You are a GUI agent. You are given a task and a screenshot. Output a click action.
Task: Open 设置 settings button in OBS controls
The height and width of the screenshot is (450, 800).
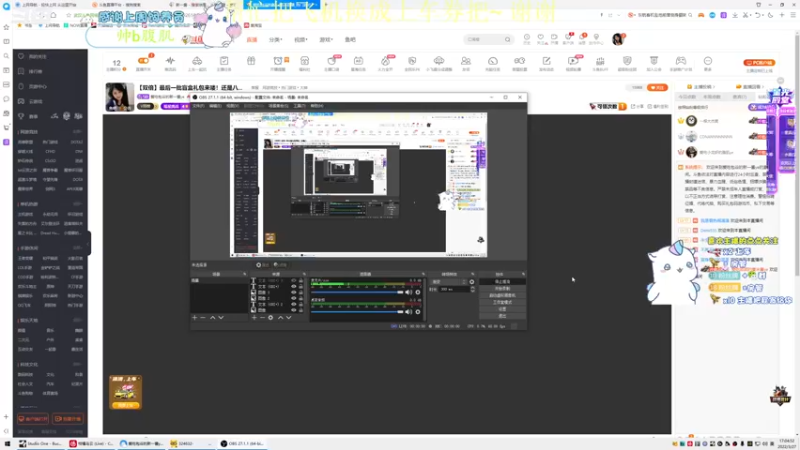point(503,309)
